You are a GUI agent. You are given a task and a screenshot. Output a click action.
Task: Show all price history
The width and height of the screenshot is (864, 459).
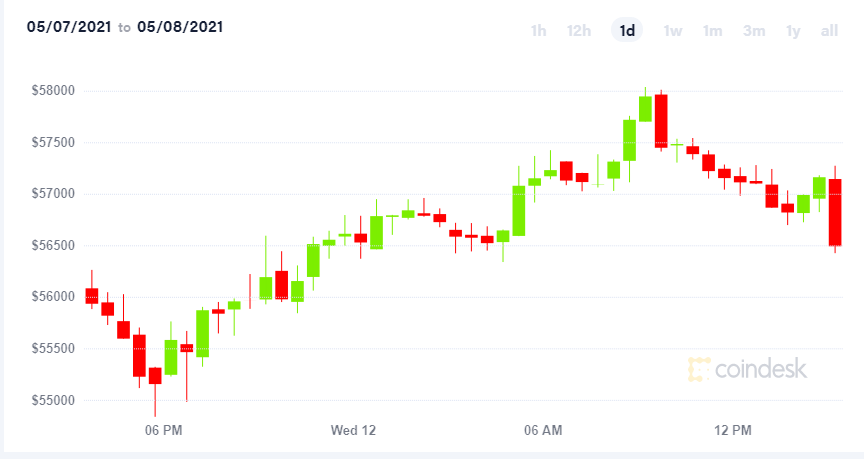(x=829, y=31)
